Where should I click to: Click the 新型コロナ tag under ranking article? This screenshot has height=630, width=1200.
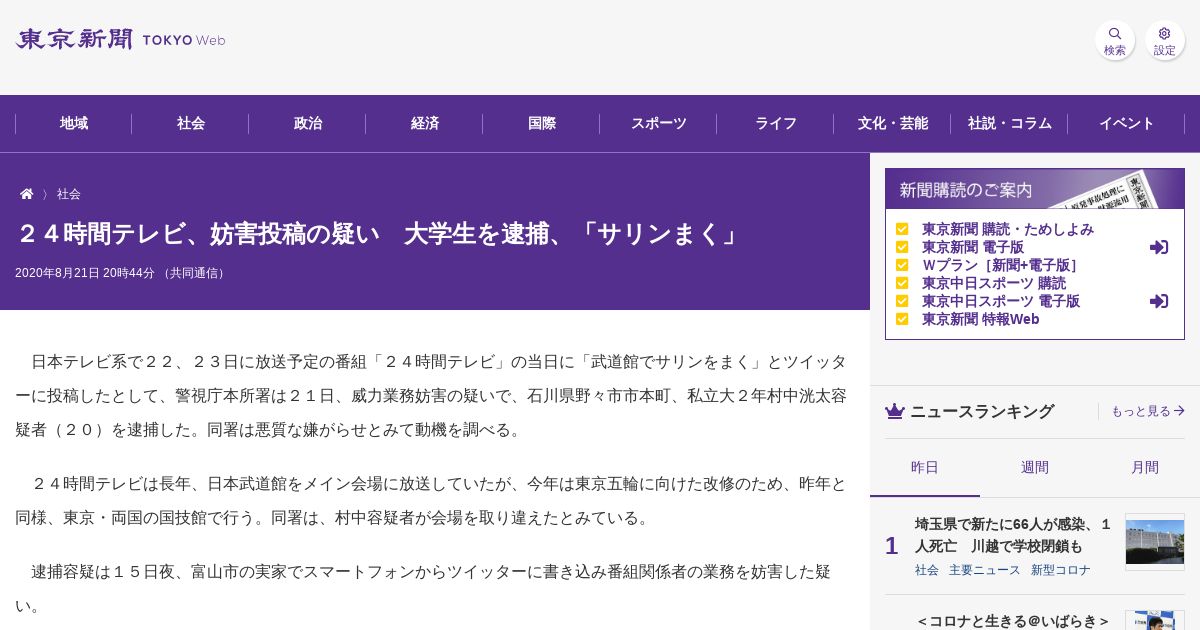1061,570
